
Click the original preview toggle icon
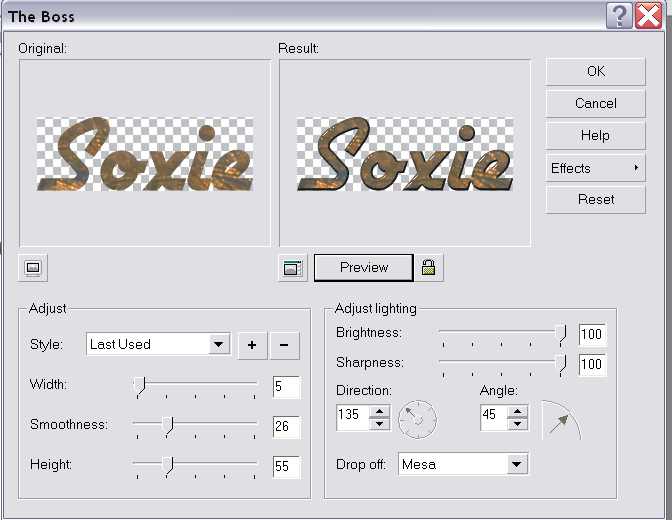click(x=33, y=268)
